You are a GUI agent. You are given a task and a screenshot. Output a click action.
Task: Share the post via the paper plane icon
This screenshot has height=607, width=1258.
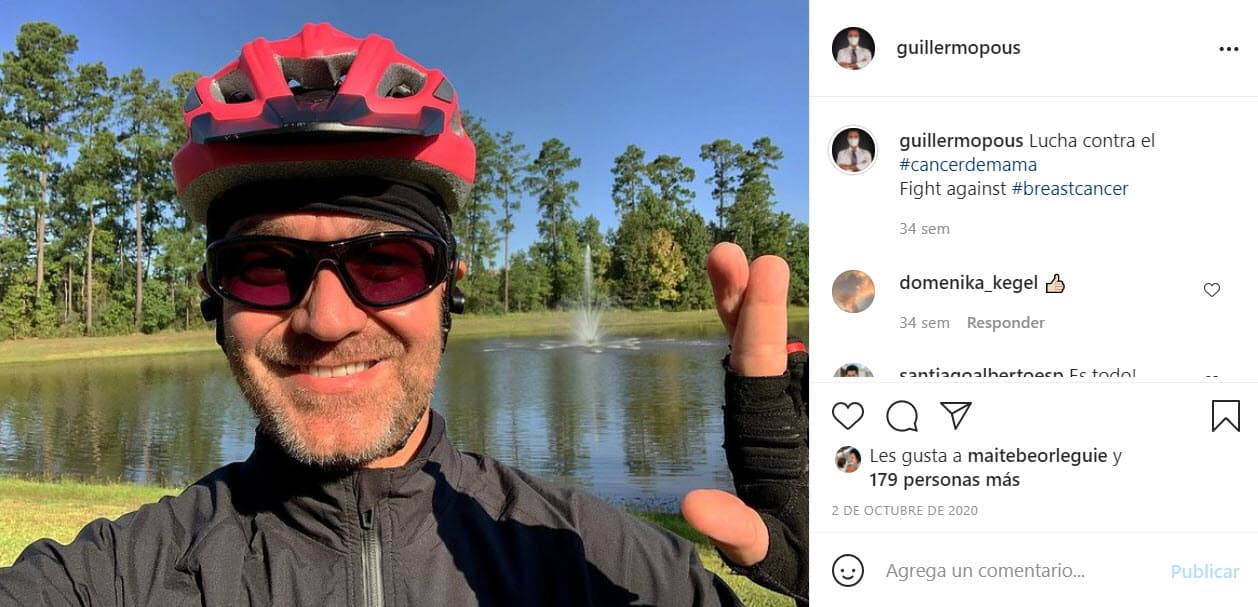955,414
